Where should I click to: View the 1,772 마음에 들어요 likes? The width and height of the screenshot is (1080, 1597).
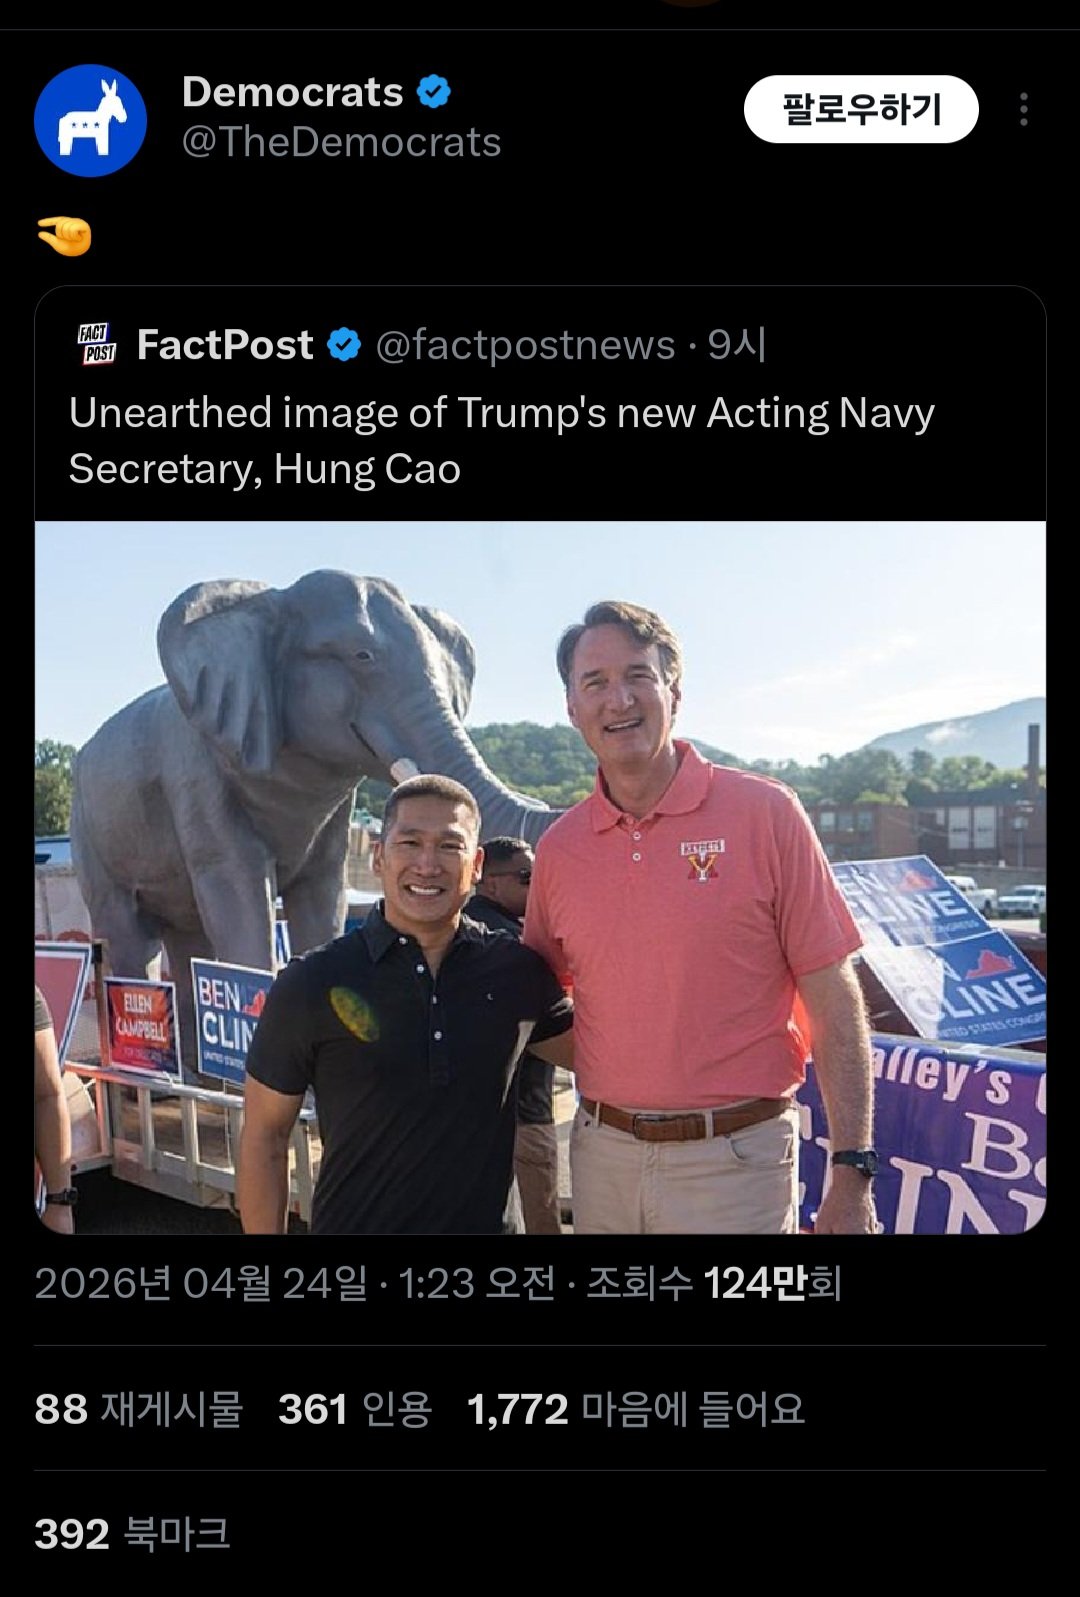tap(635, 1409)
